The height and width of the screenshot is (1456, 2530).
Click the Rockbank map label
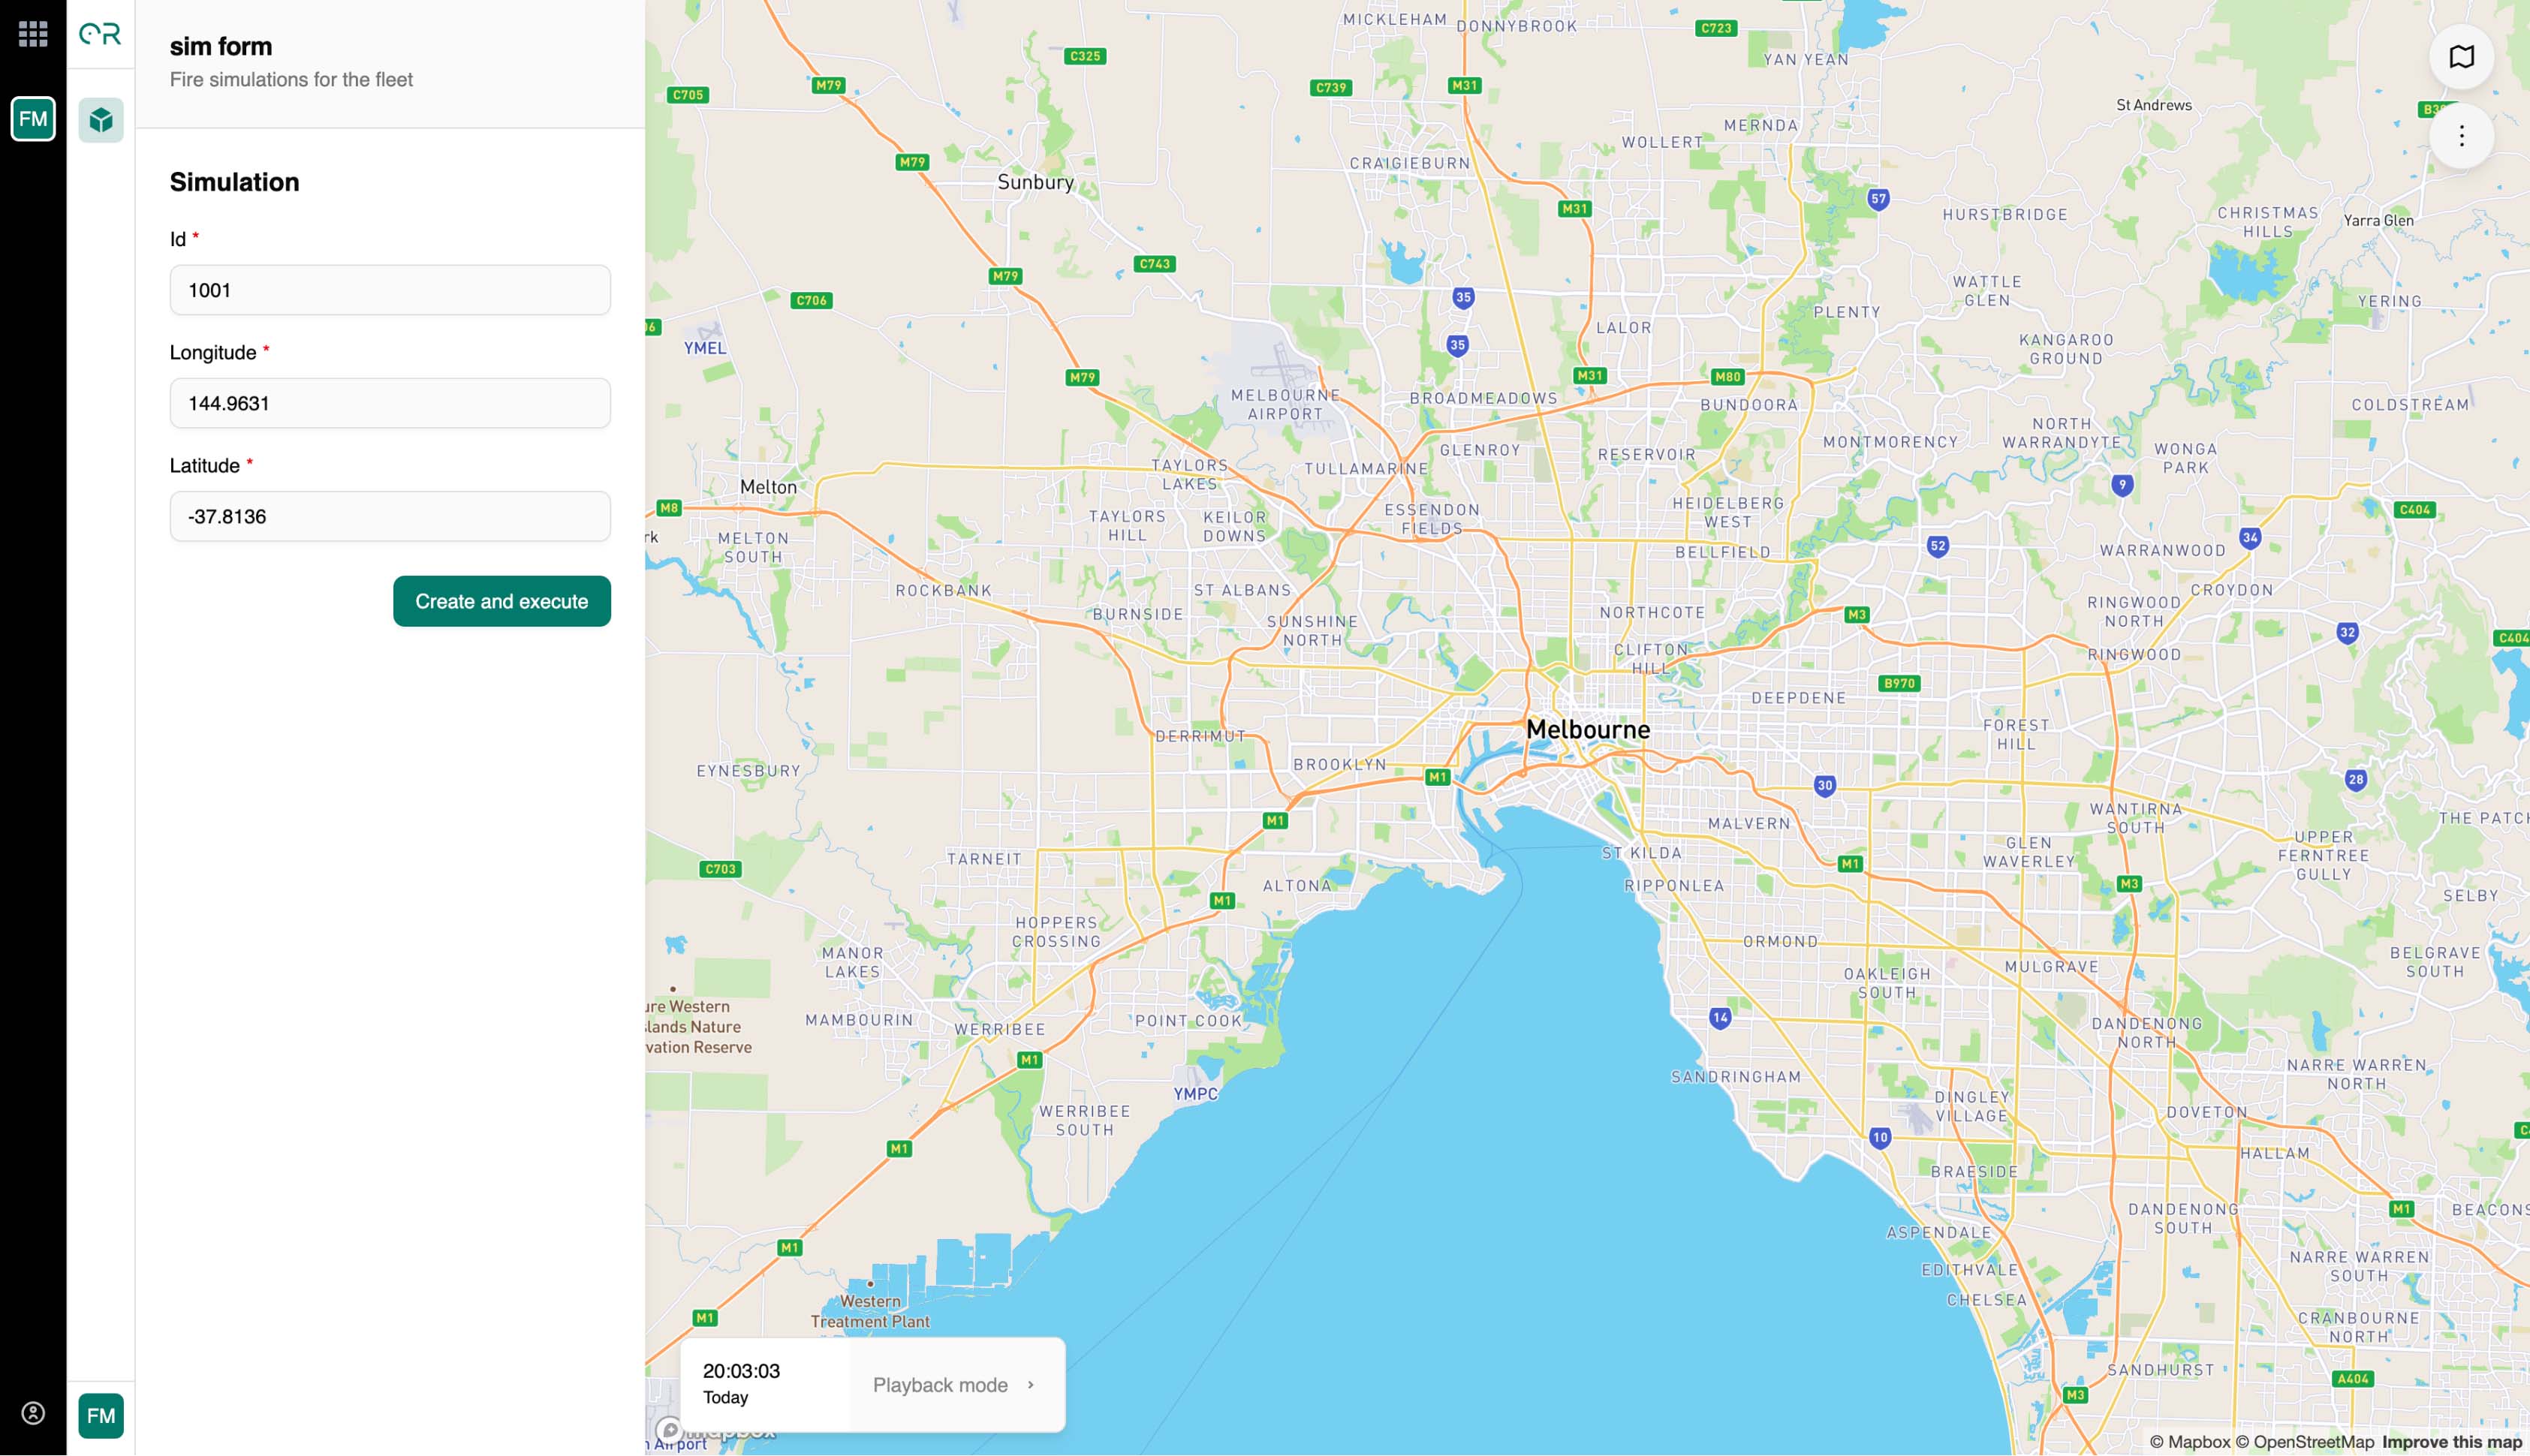click(943, 591)
